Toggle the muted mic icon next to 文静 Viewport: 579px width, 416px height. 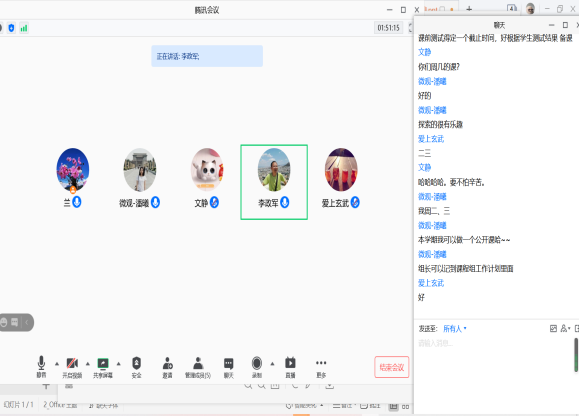214,202
